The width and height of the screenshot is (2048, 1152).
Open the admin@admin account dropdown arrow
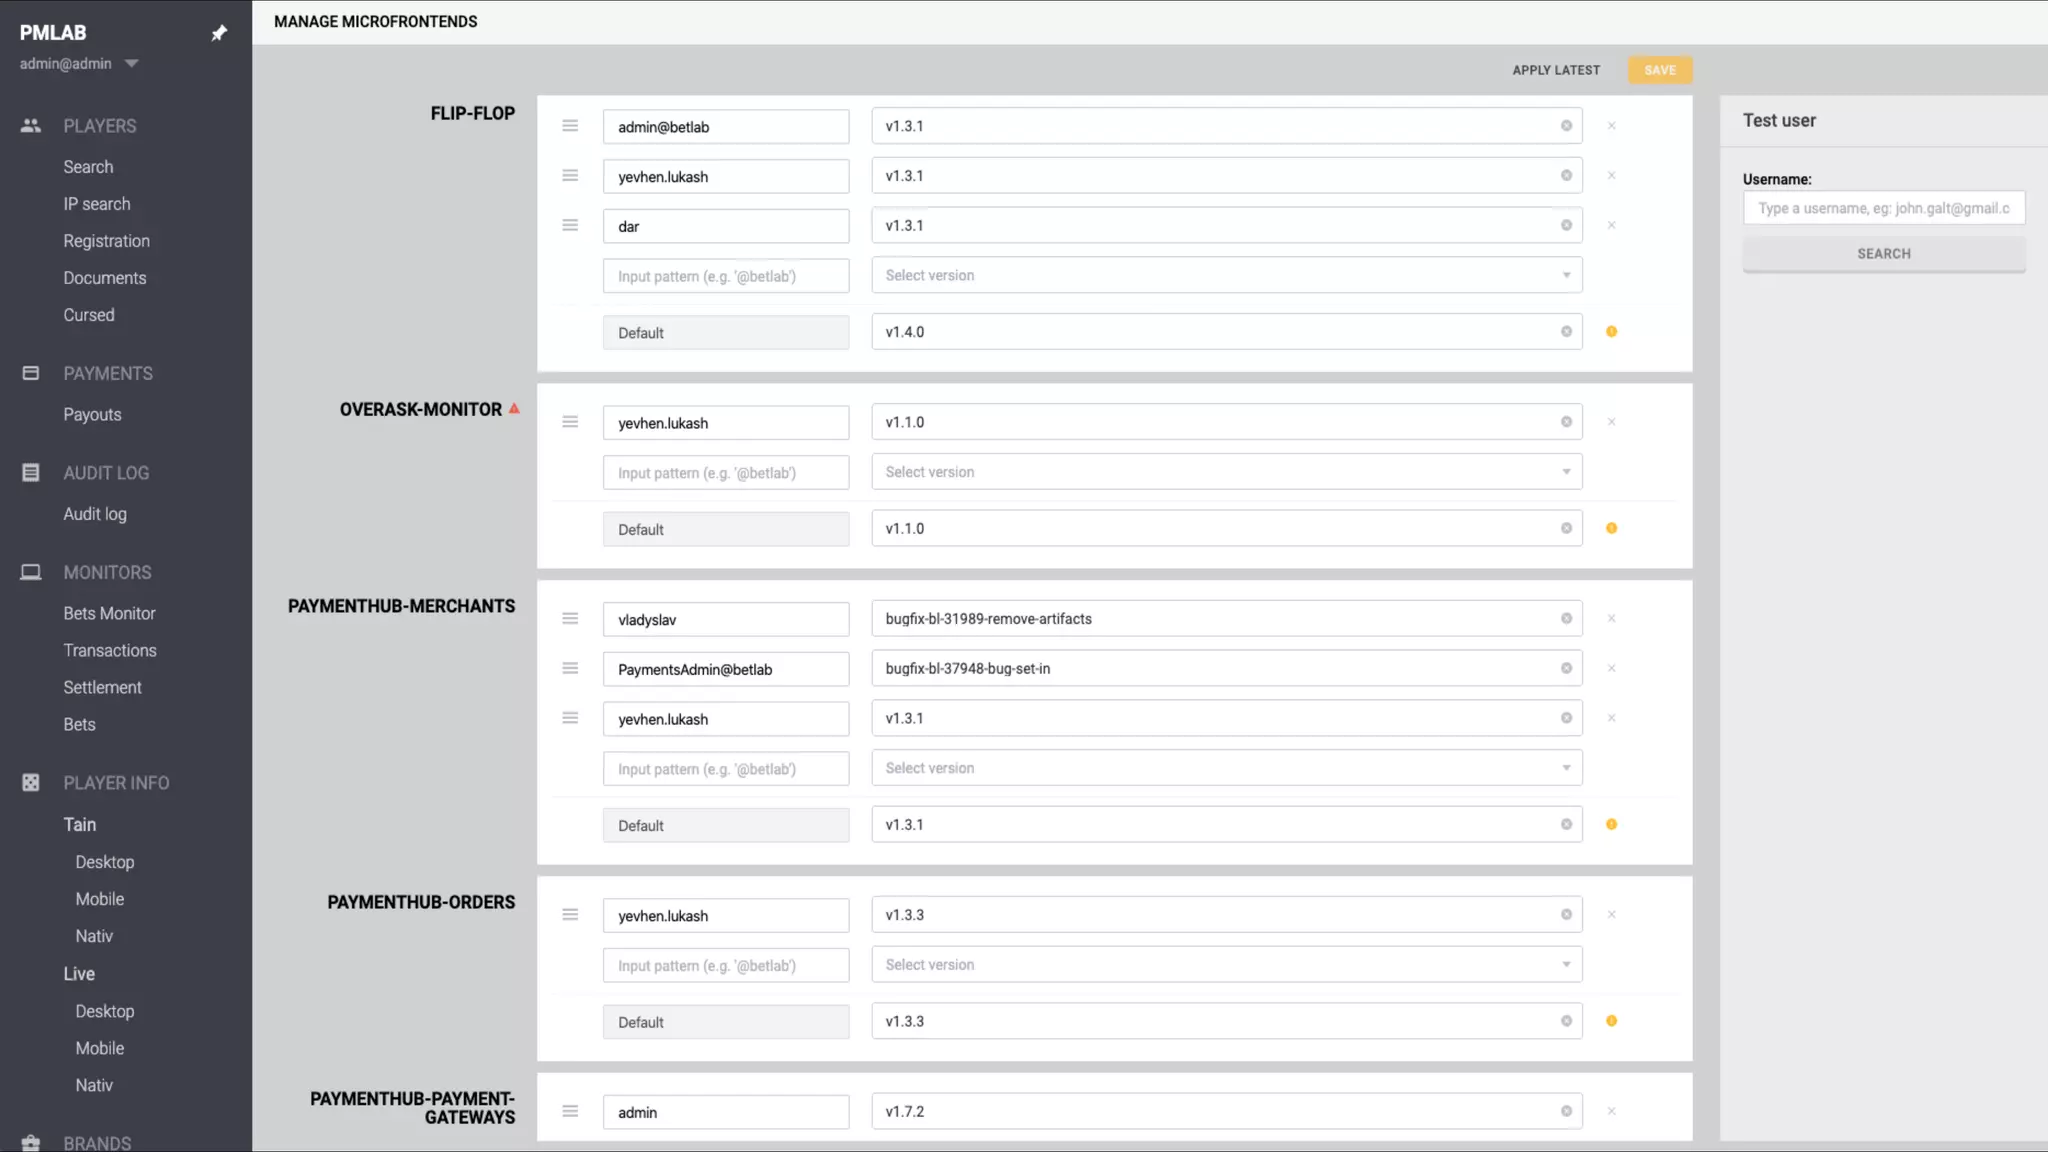[x=131, y=64]
